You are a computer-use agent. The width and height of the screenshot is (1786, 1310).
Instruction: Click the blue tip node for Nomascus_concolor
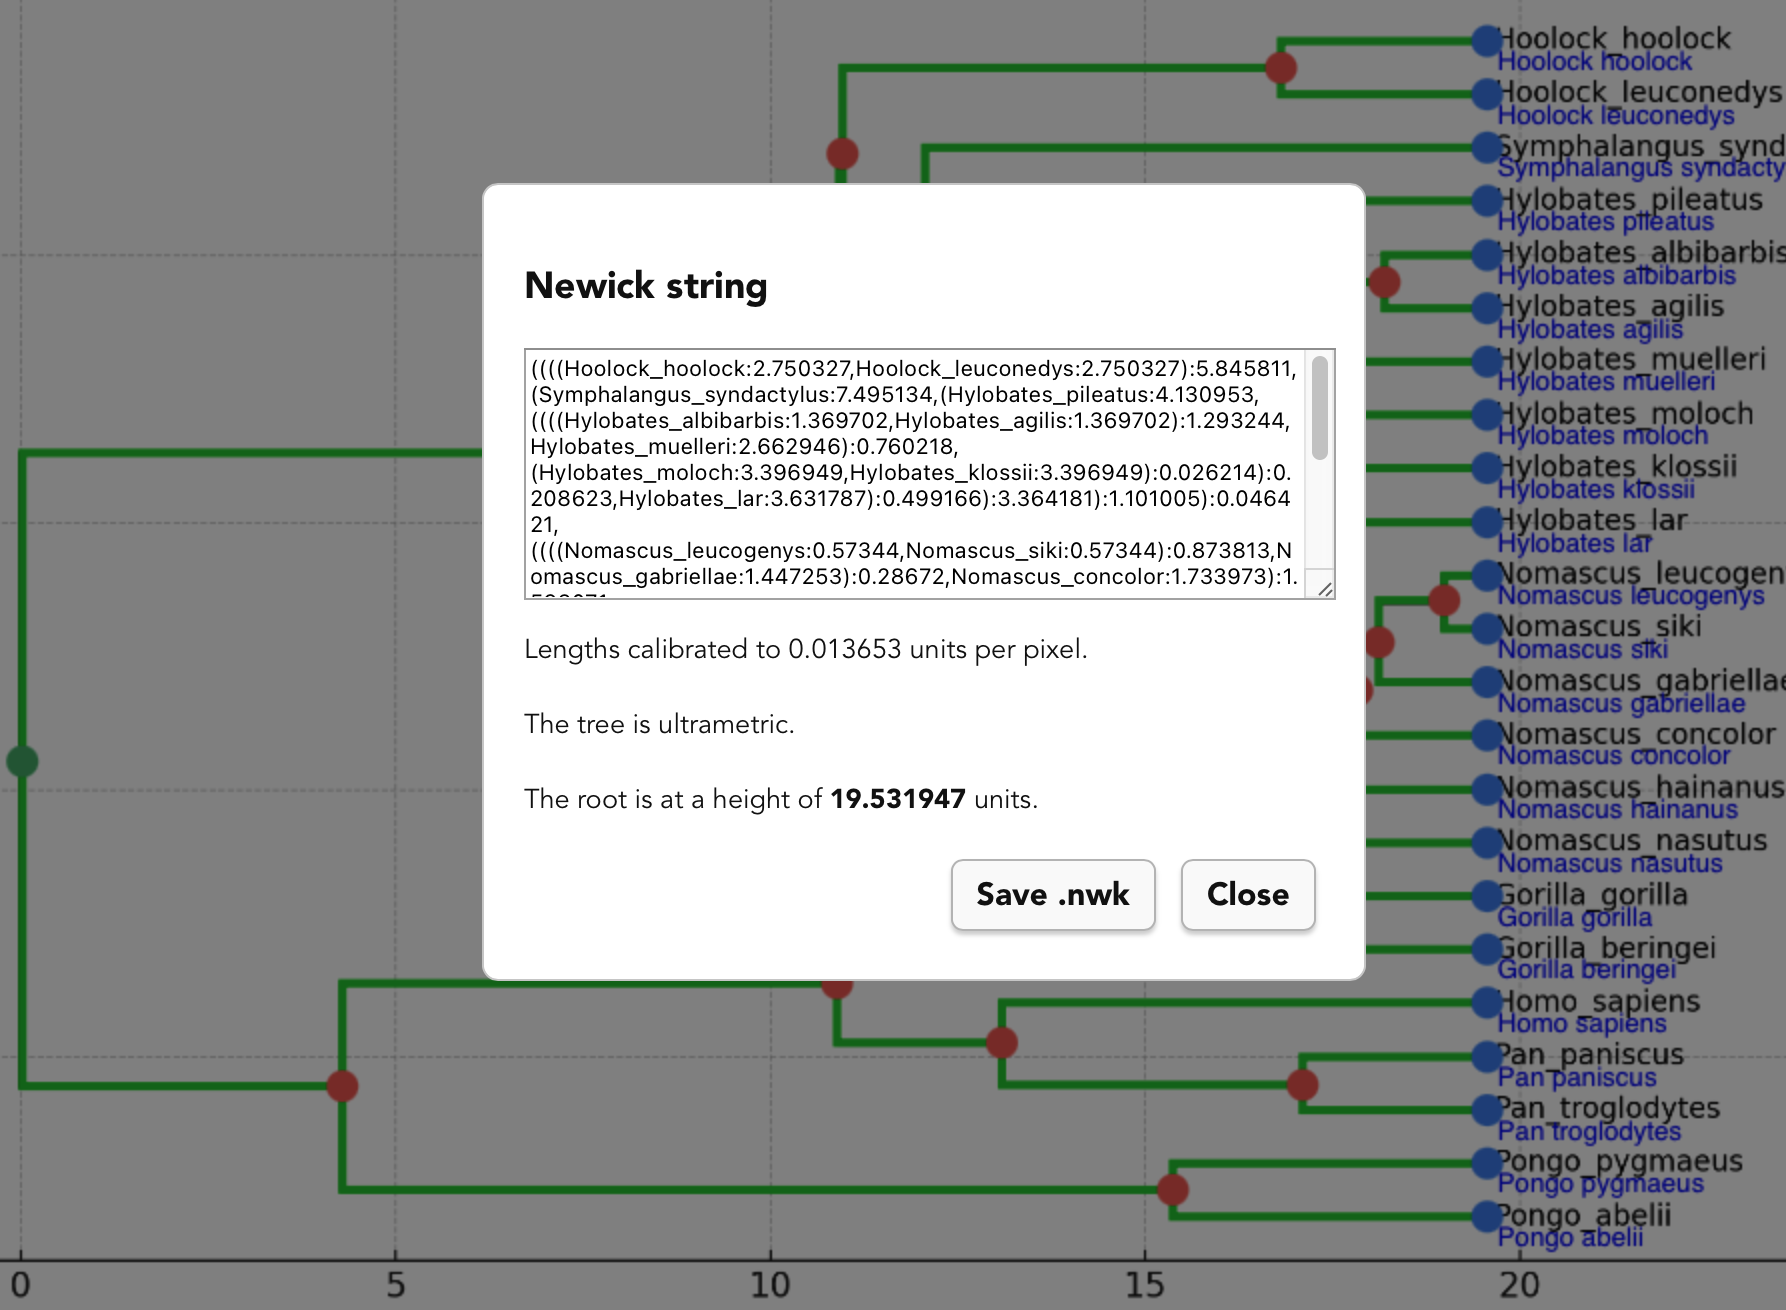tap(1487, 735)
